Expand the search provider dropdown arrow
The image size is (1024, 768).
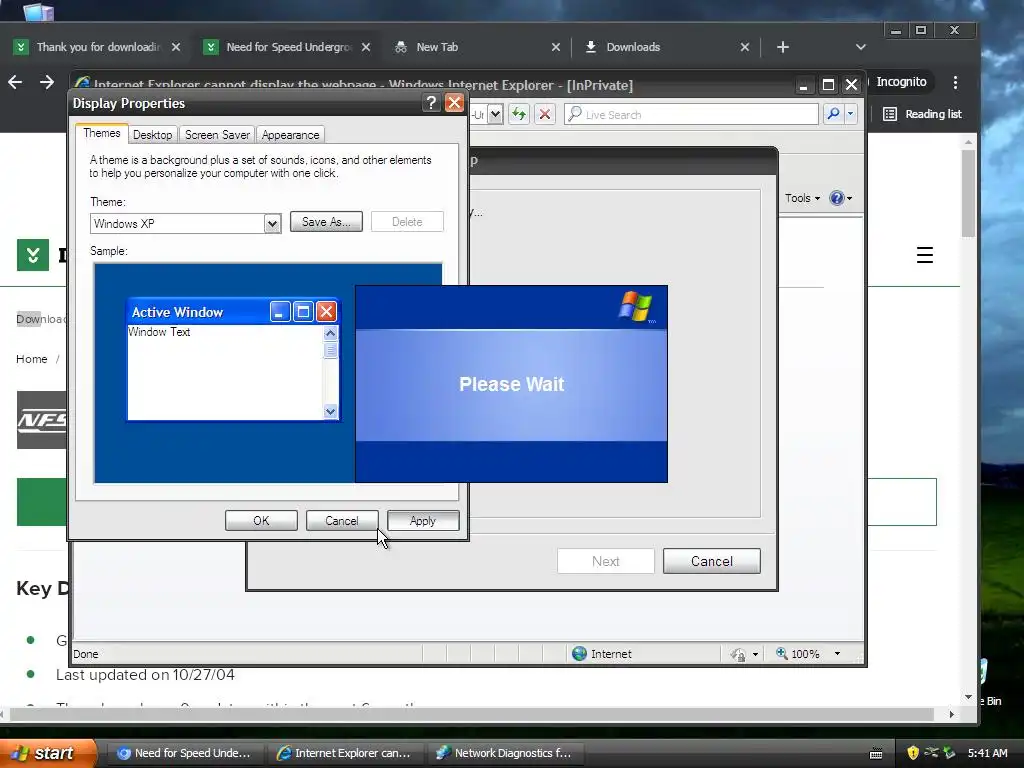pos(850,114)
